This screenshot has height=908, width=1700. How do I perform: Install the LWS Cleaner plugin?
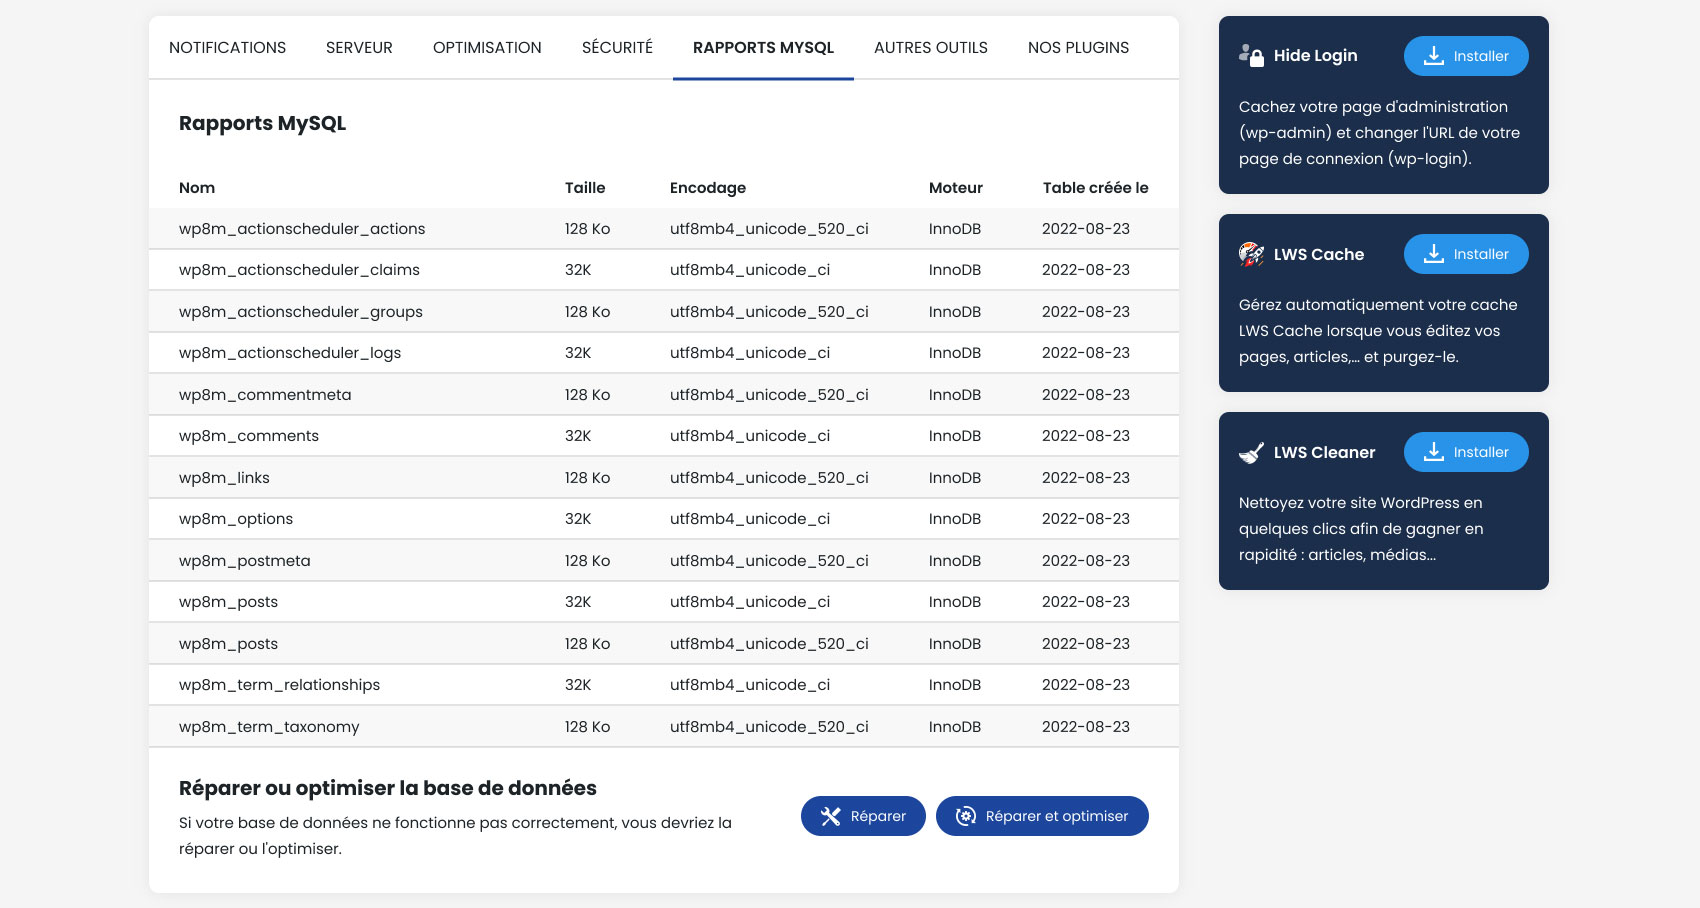[1466, 452]
